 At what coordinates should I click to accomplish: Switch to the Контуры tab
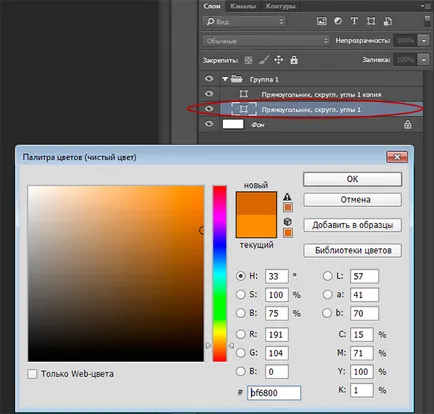[x=280, y=6]
